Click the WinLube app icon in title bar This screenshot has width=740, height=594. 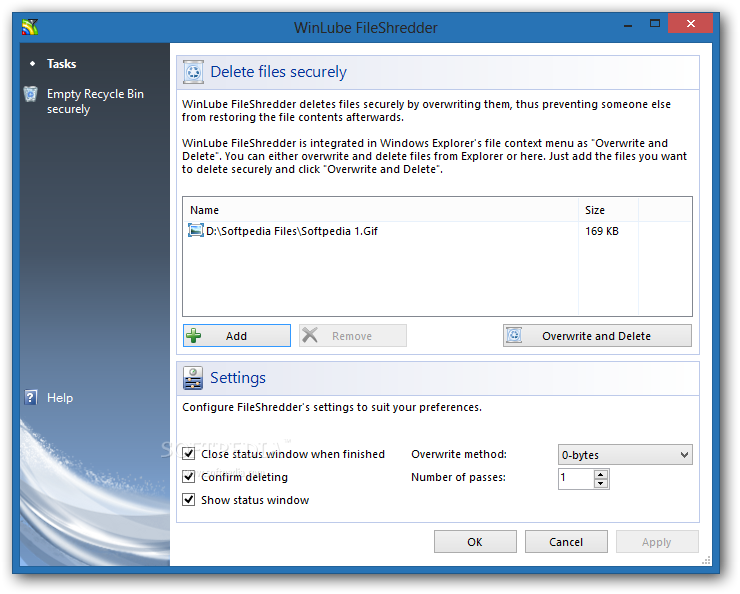tap(30, 27)
